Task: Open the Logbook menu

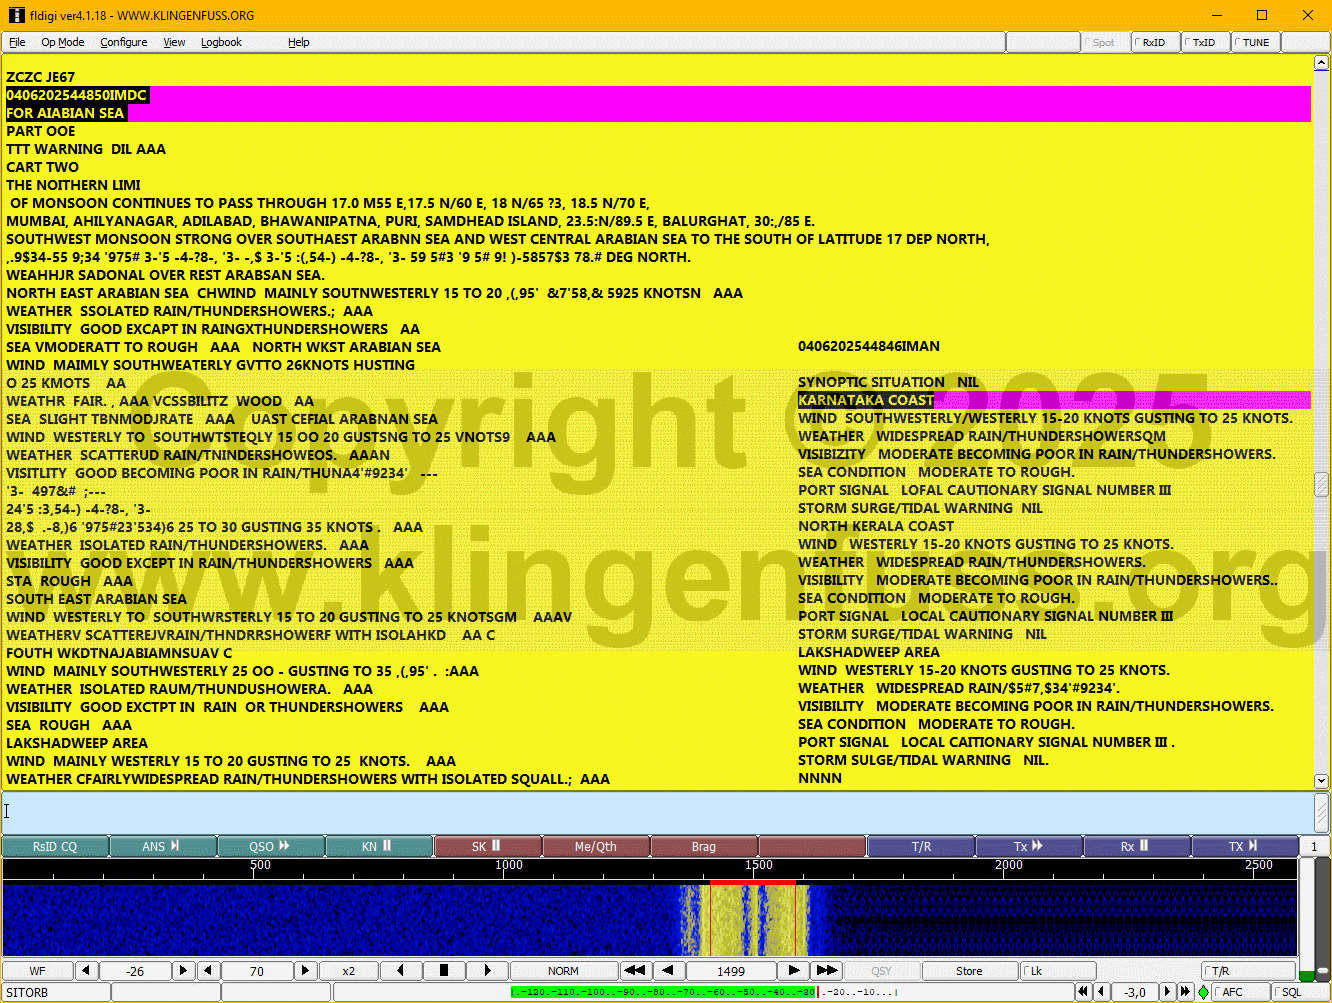Action: (221, 43)
